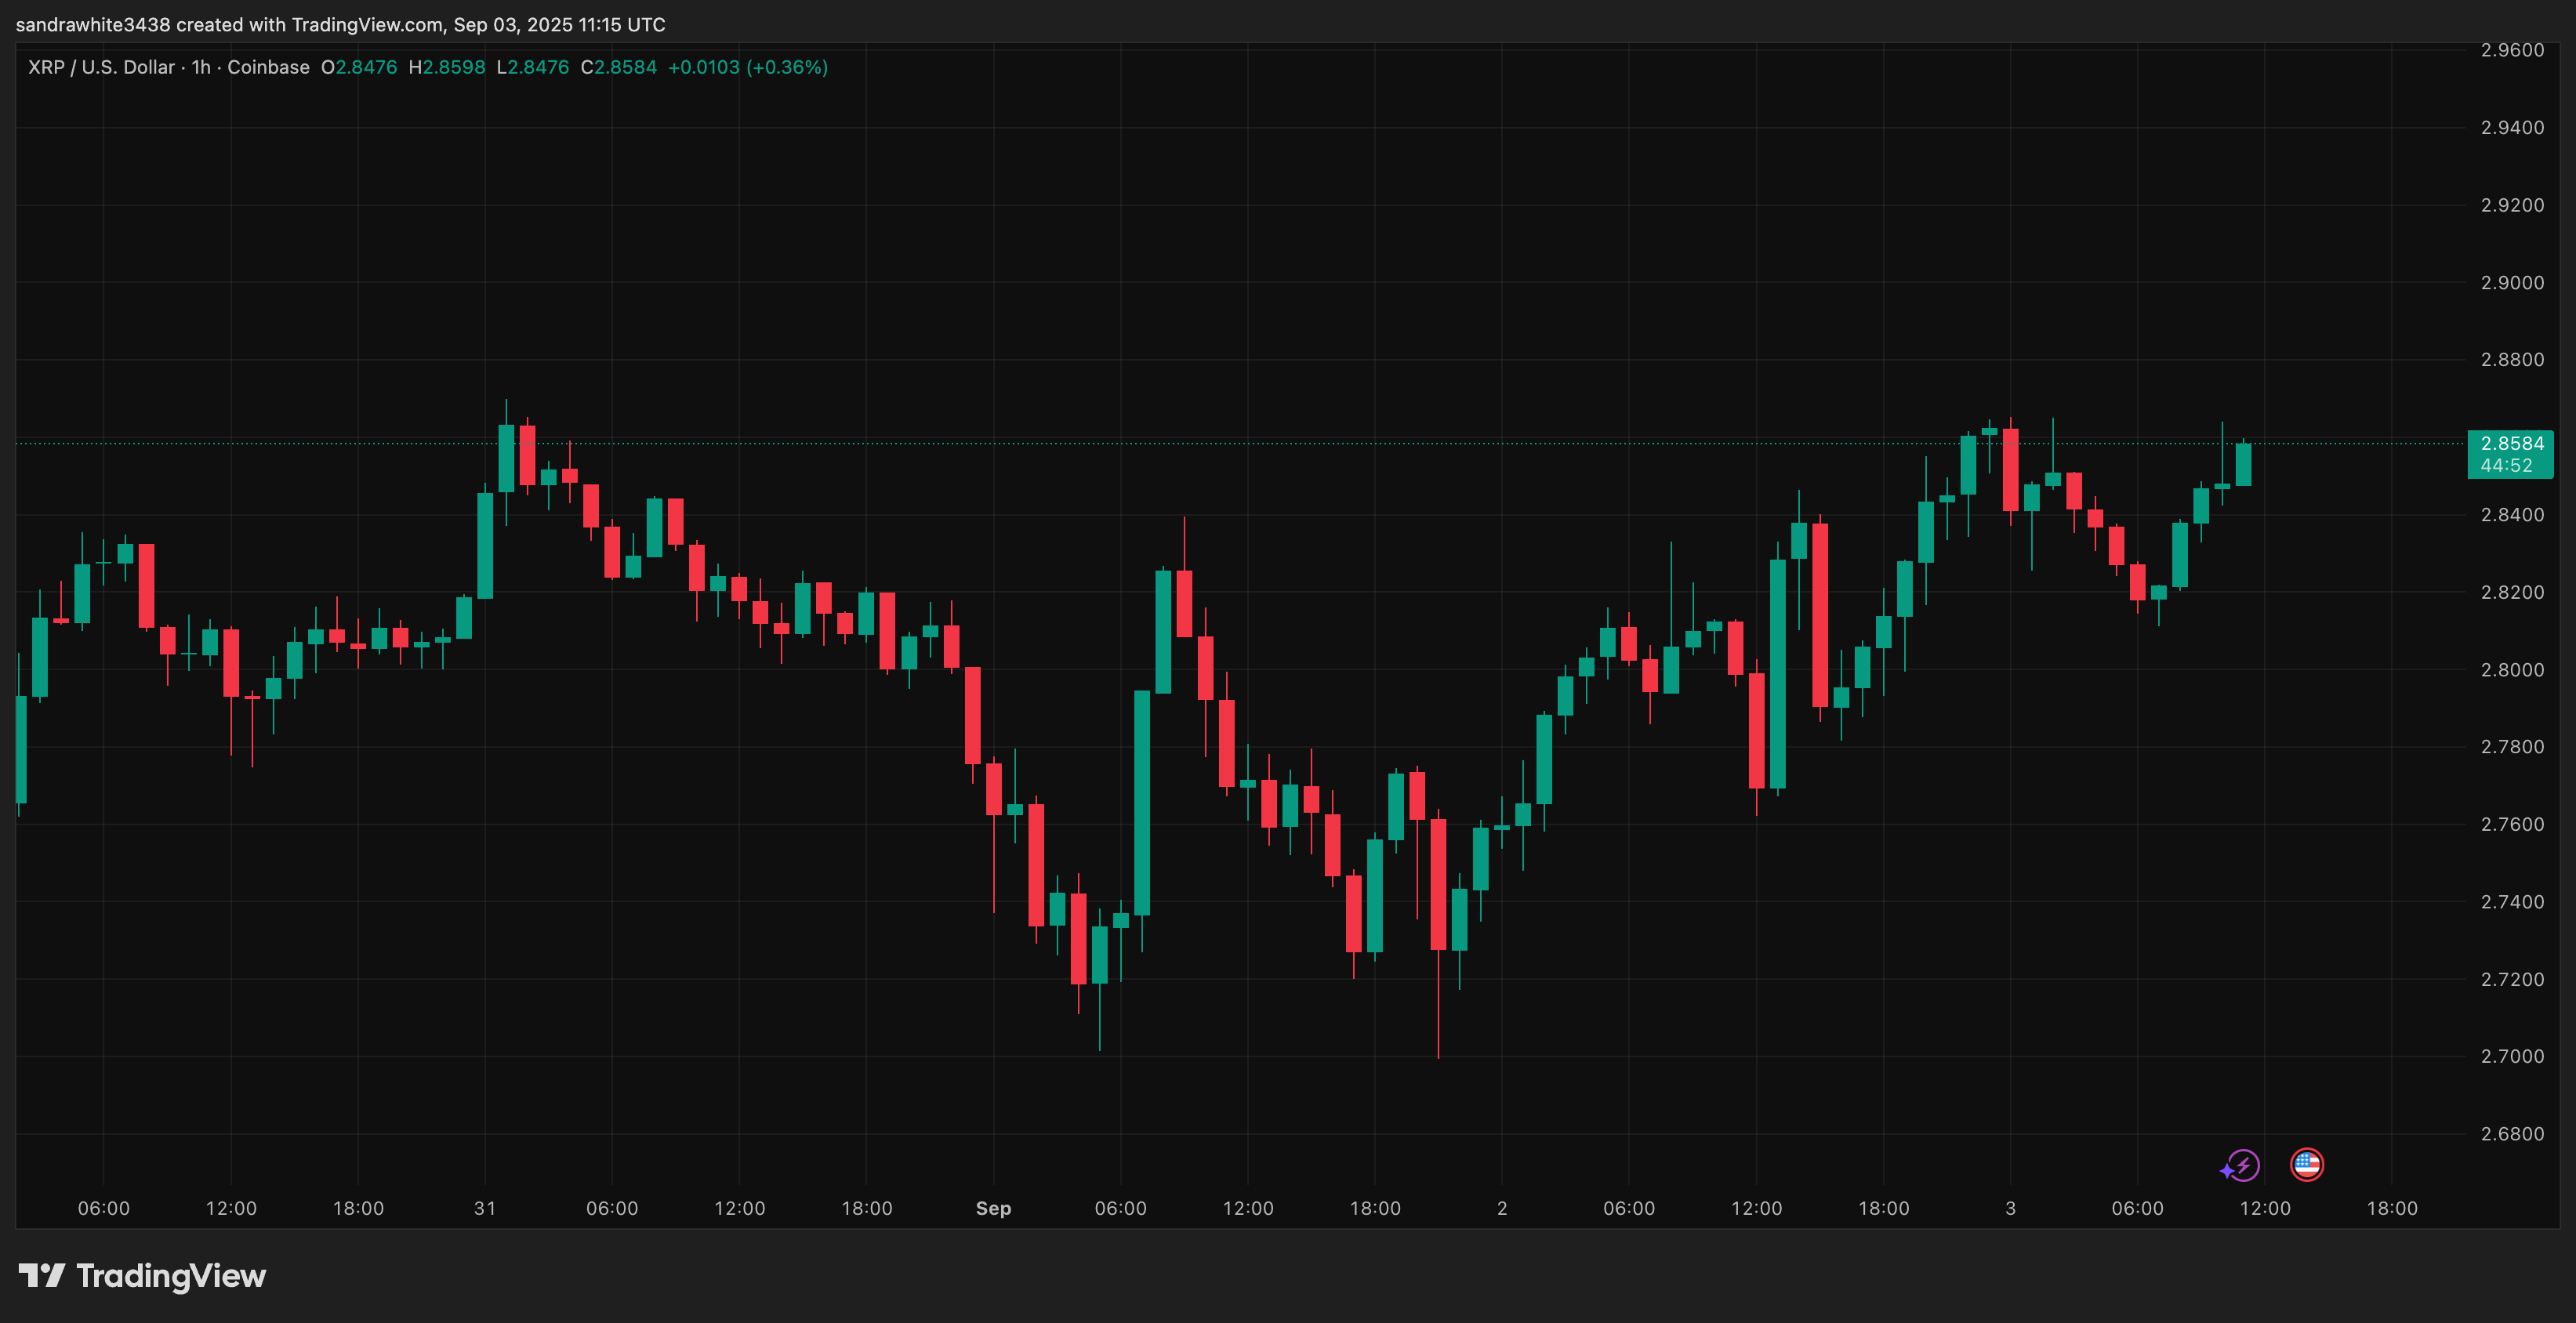
Task: Click the 'Sep' date marker on time axis
Action: tap(993, 1208)
